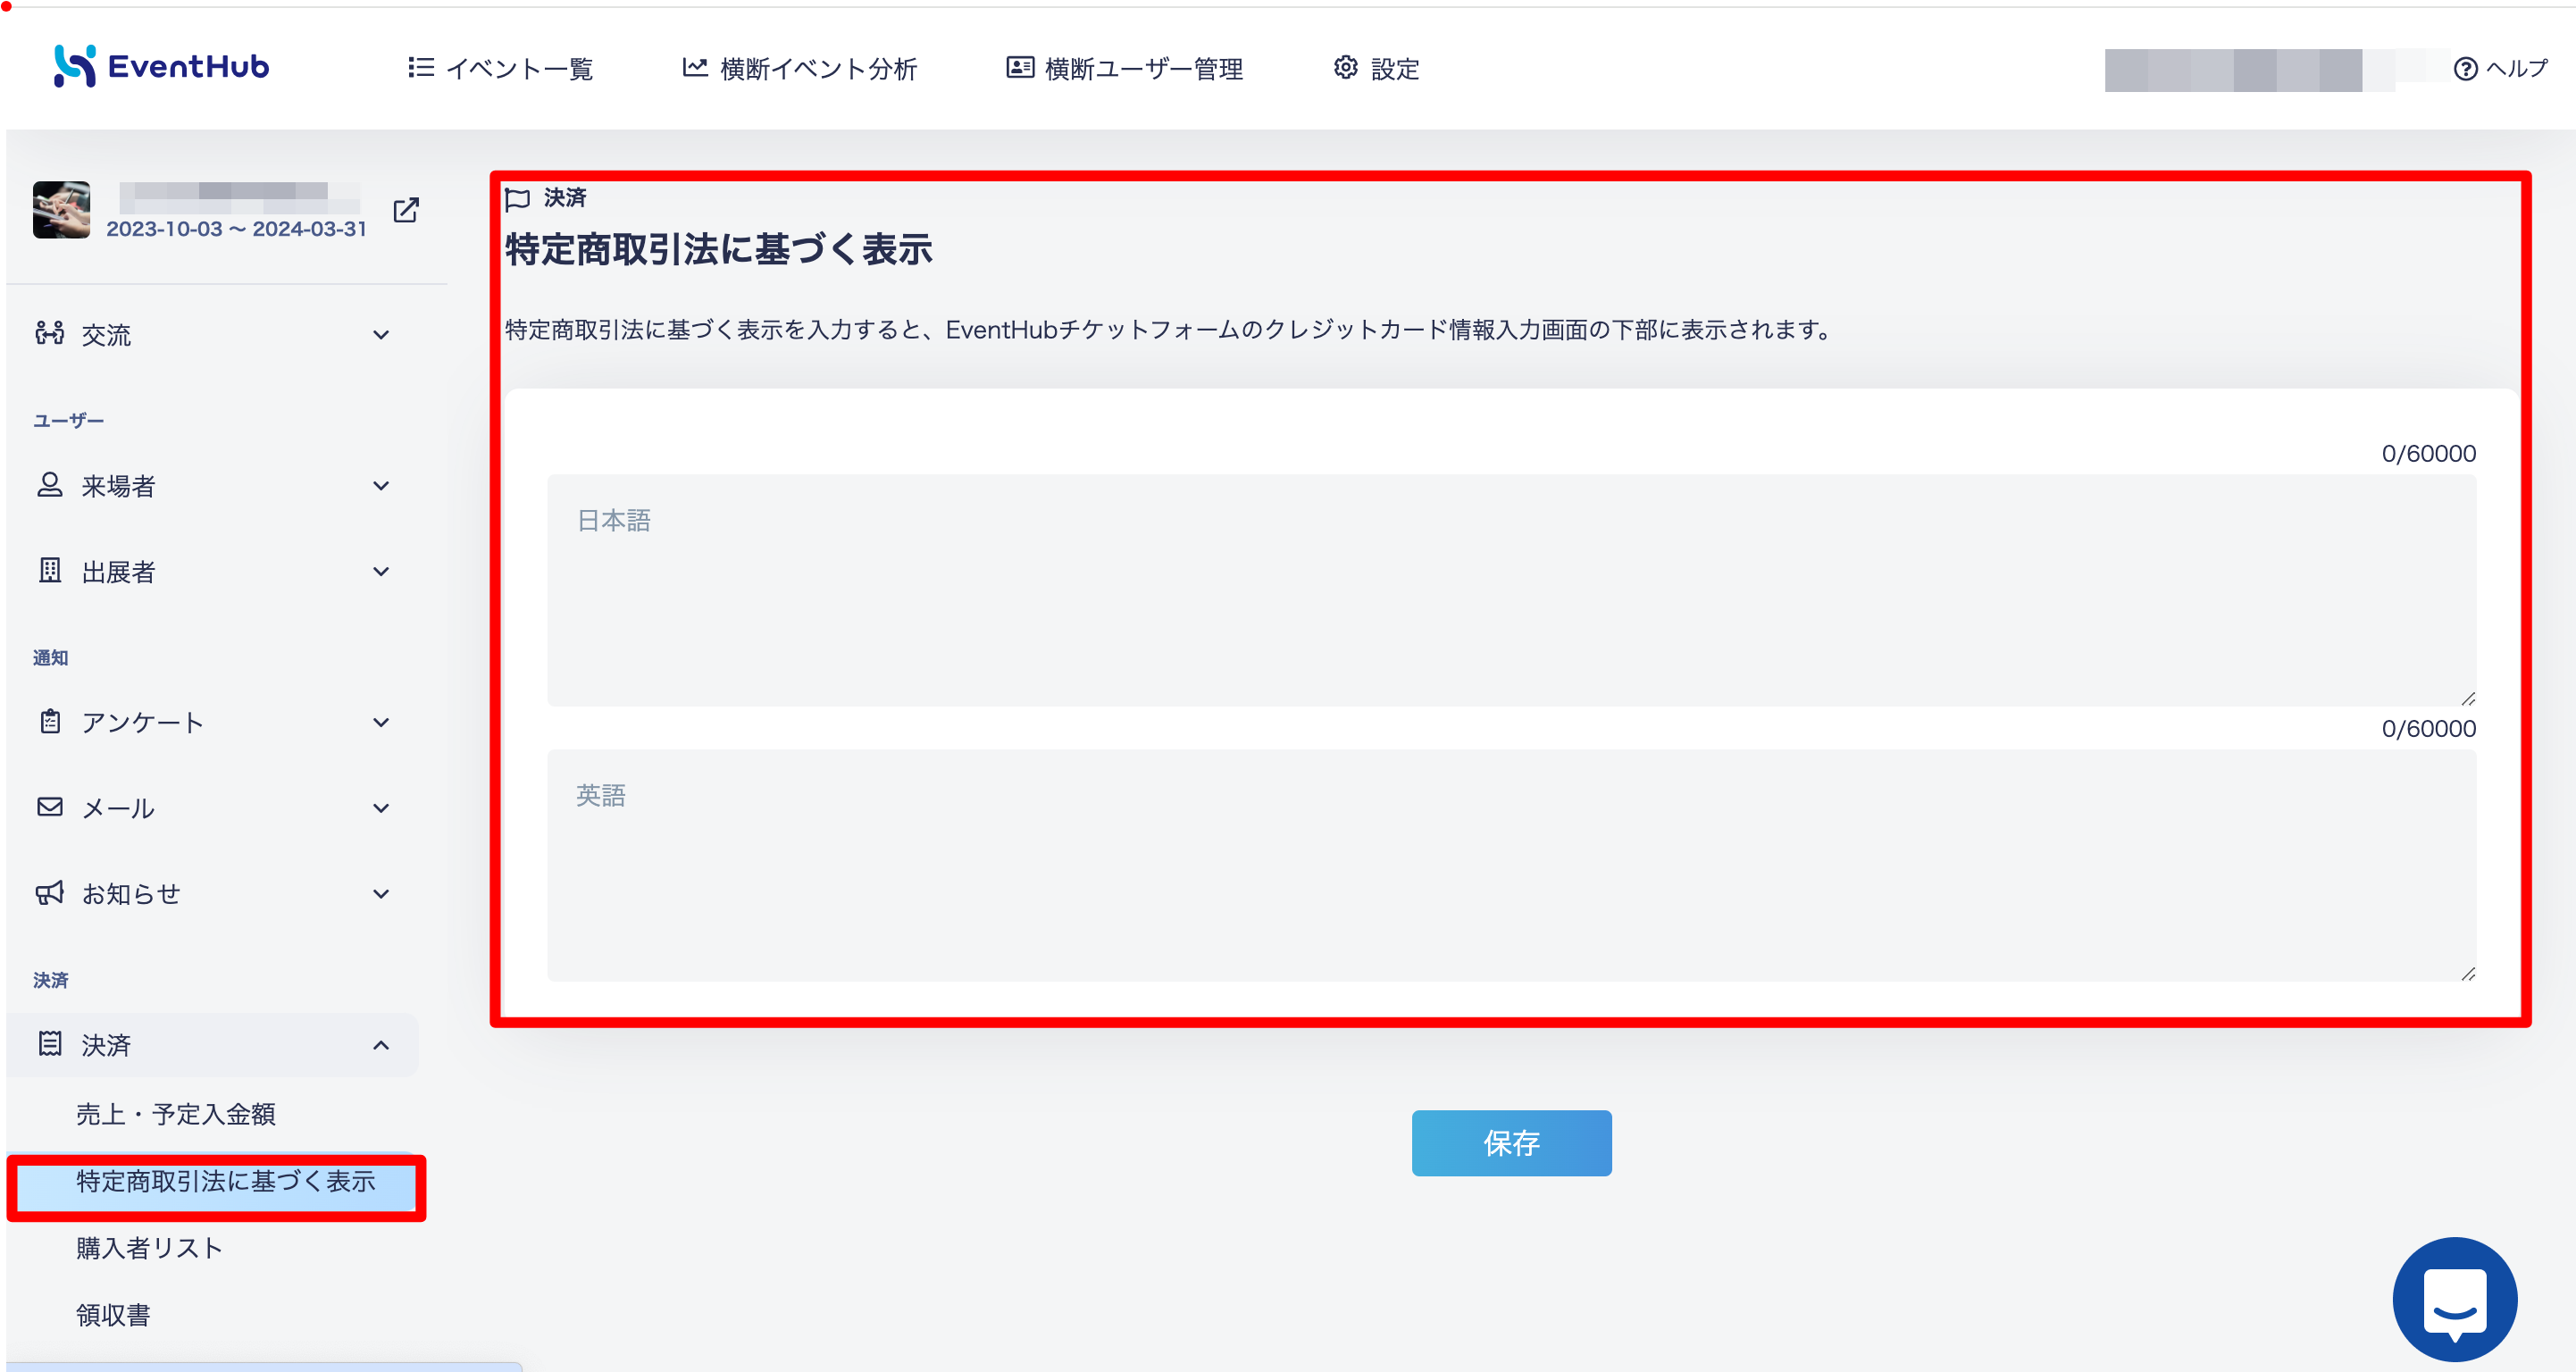The width and height of the screenshot is (2576, 1372).
Task: Select the アンケート sidebar item
Action: click(x=212, y=722)
